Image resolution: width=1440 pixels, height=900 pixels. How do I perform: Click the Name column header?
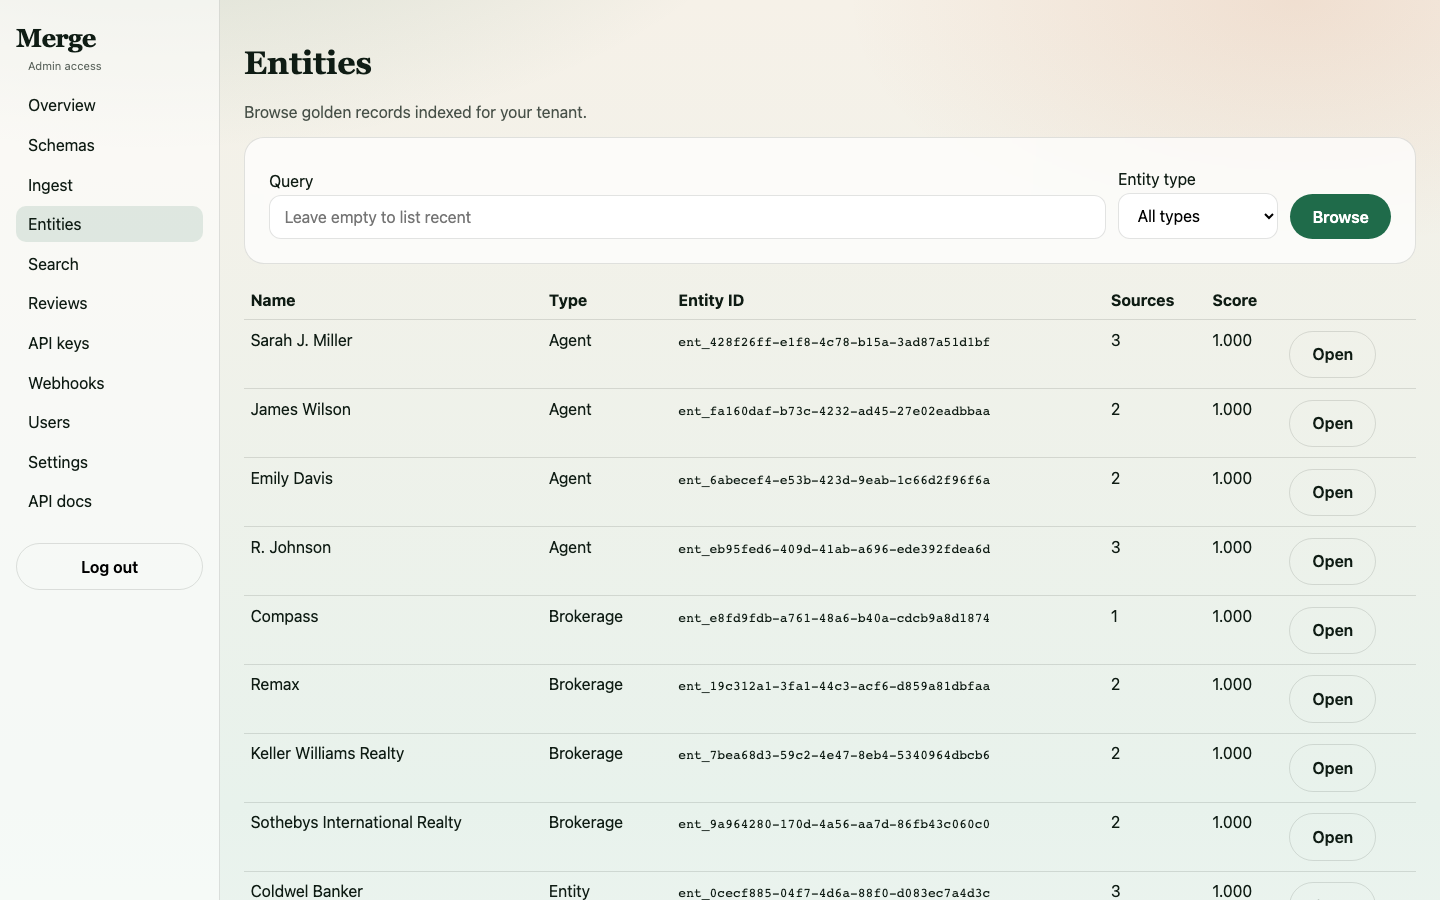(273, 300)
